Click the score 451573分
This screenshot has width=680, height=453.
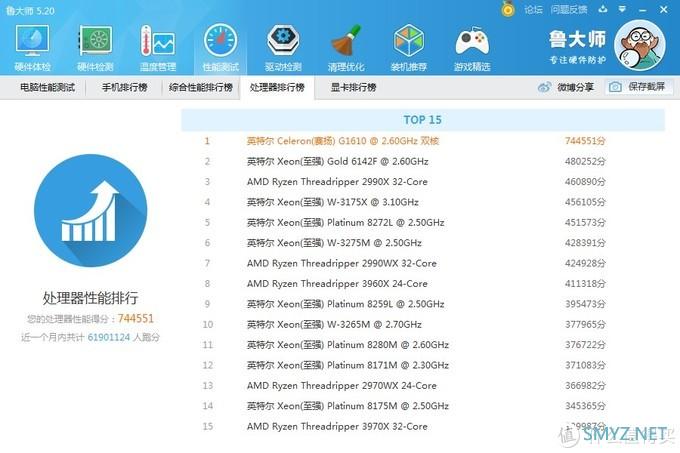(585, 222)
